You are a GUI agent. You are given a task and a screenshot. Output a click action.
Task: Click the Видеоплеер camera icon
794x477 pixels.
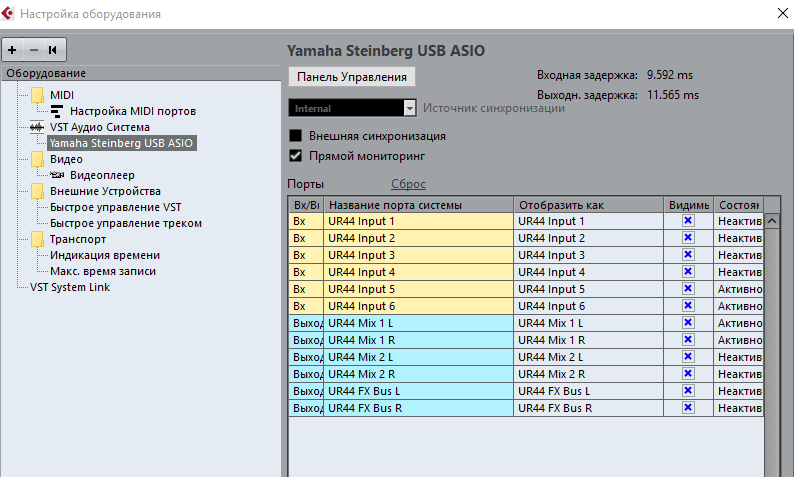pyautogui.click(x=57, y=175)
